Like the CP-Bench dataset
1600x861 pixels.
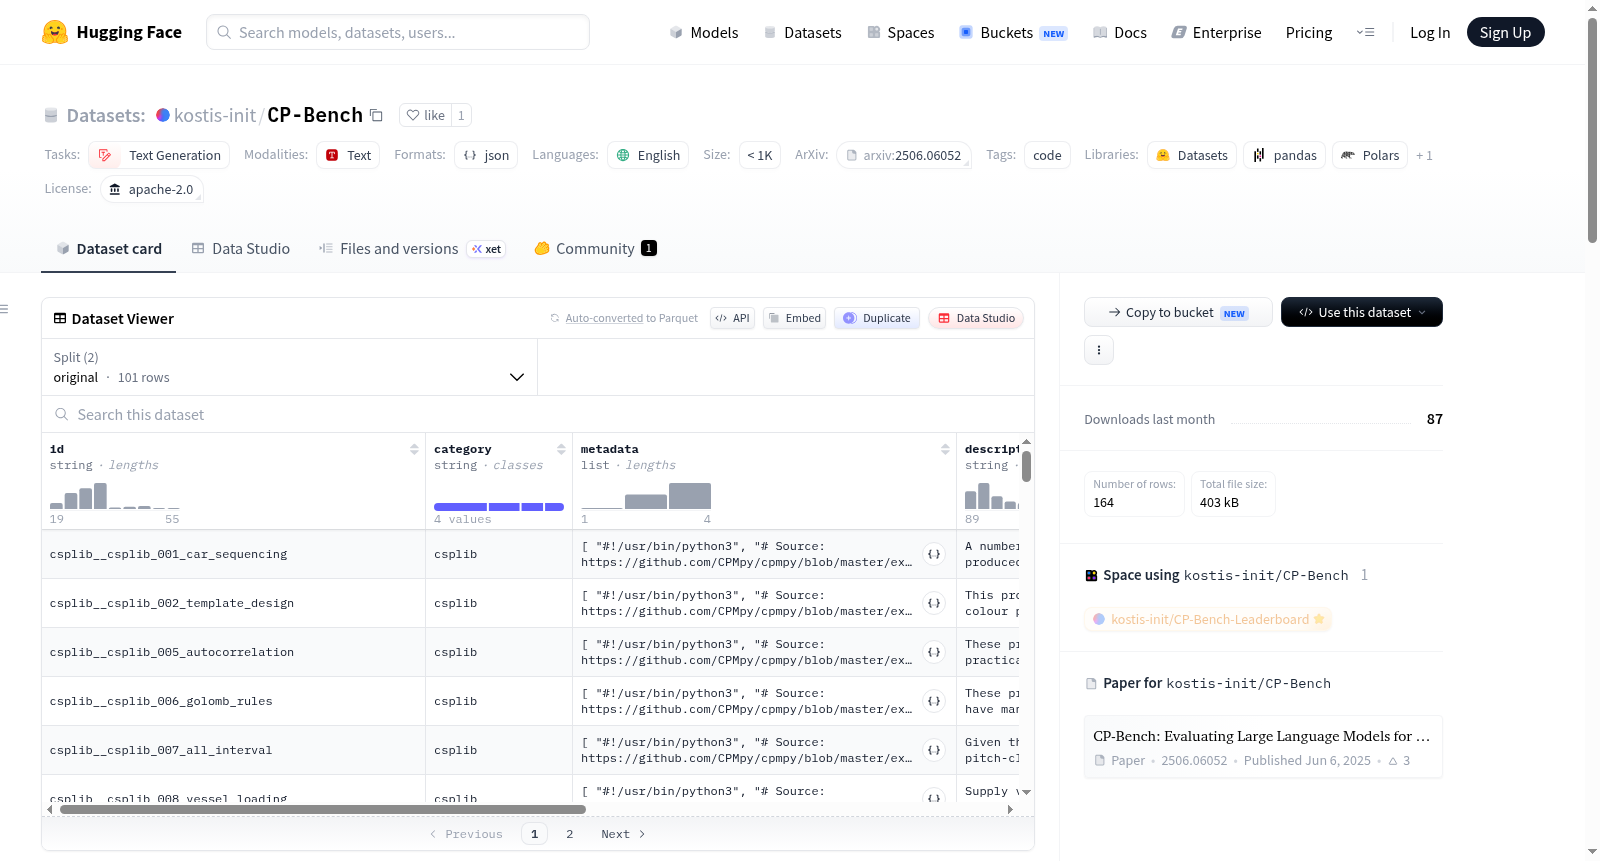pyautogui.click(x=425, y=115)
